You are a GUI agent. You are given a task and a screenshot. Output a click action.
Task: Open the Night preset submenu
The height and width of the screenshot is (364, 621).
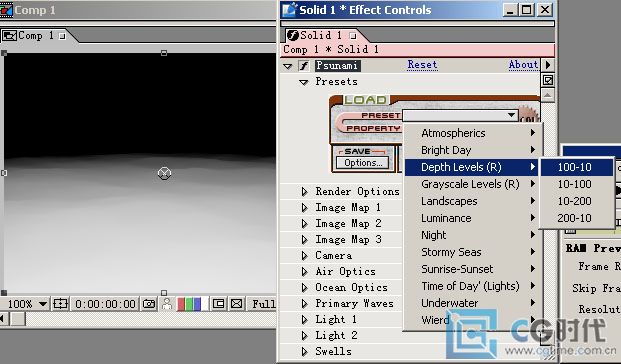(471, 235)
